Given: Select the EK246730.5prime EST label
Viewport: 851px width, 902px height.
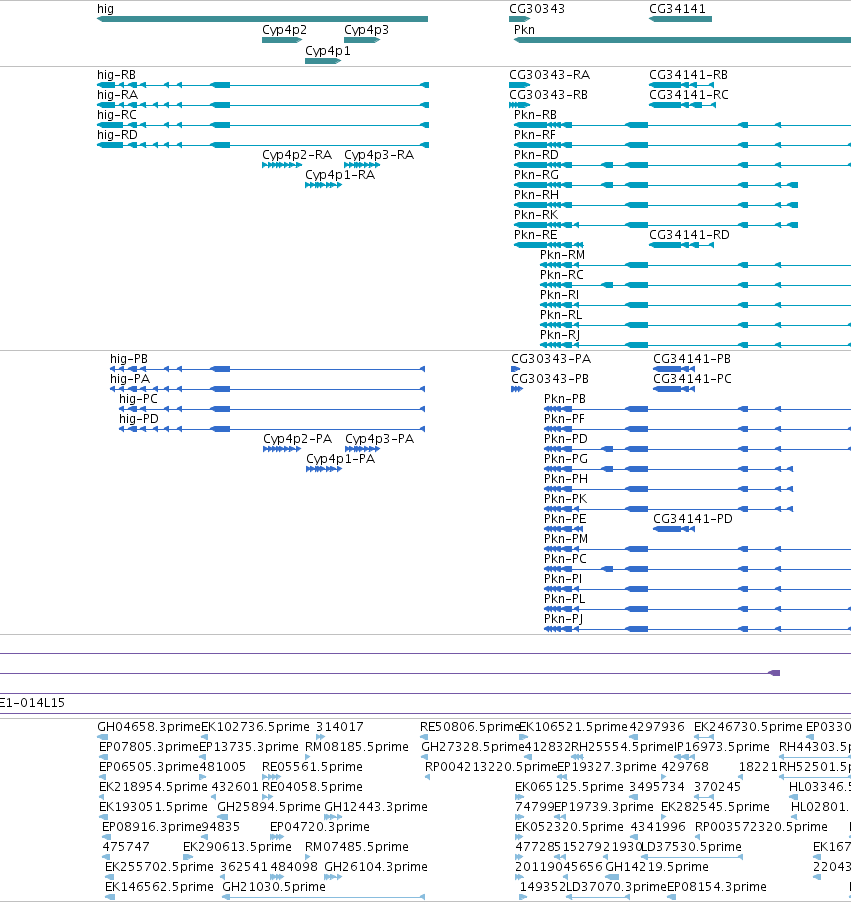Looking at the screenshot, I should pyautogui.click(x=748, y=727).
